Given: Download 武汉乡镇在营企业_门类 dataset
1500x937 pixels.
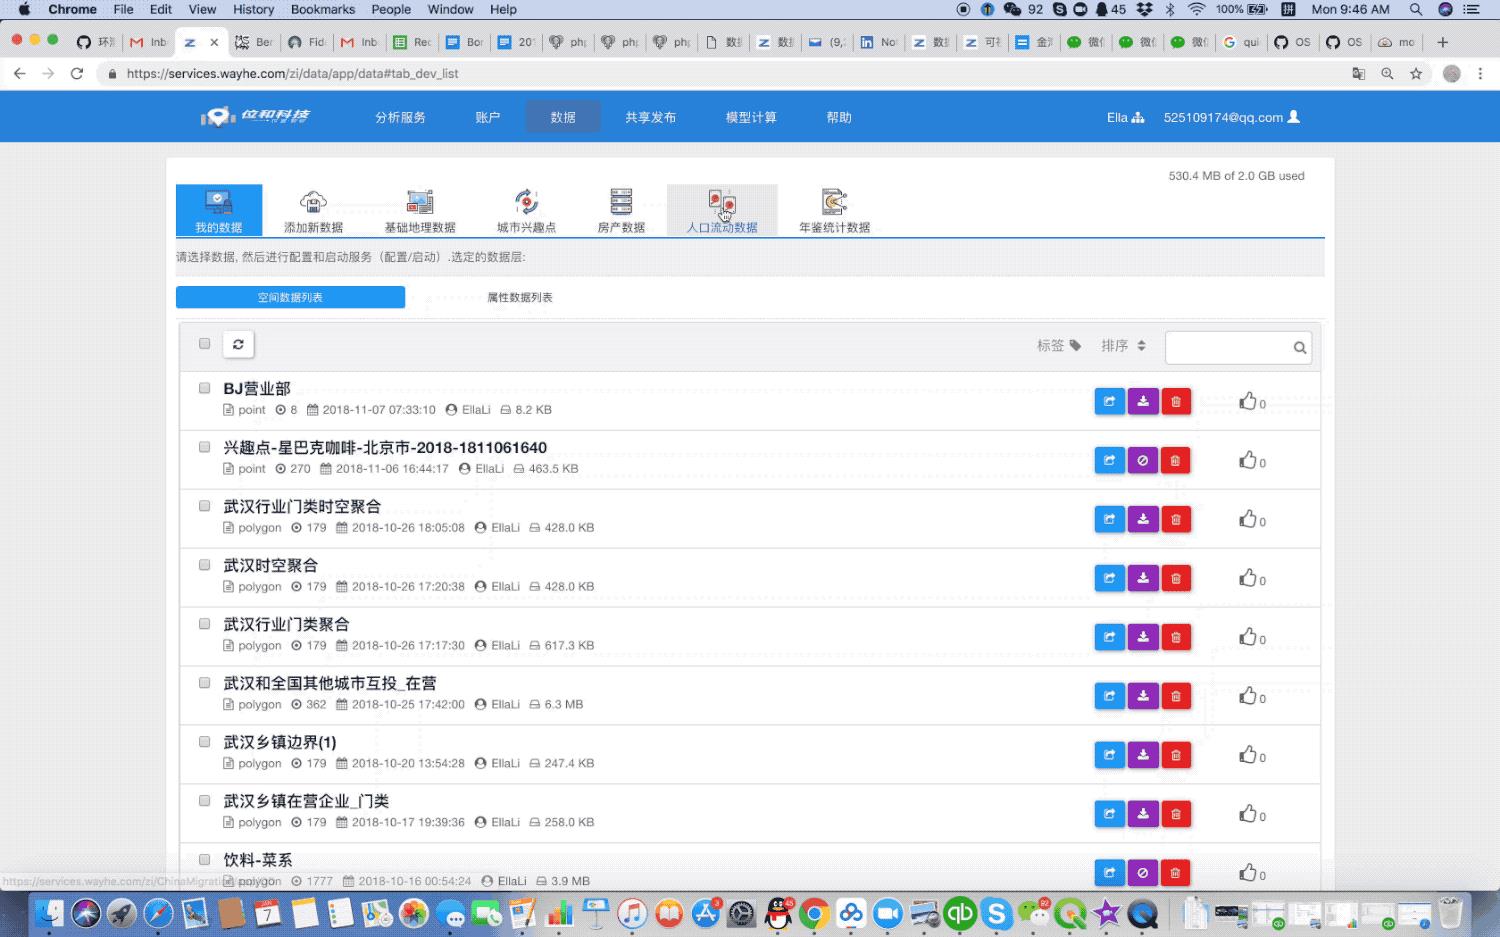Looking at the screenshot, I should [x=1143, y=815].
